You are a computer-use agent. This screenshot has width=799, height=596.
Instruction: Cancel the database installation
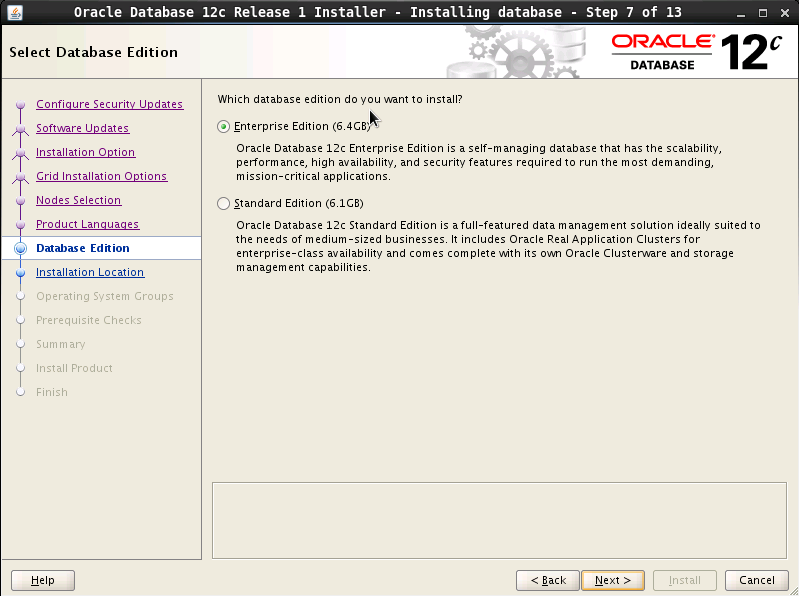coord(756,580)
